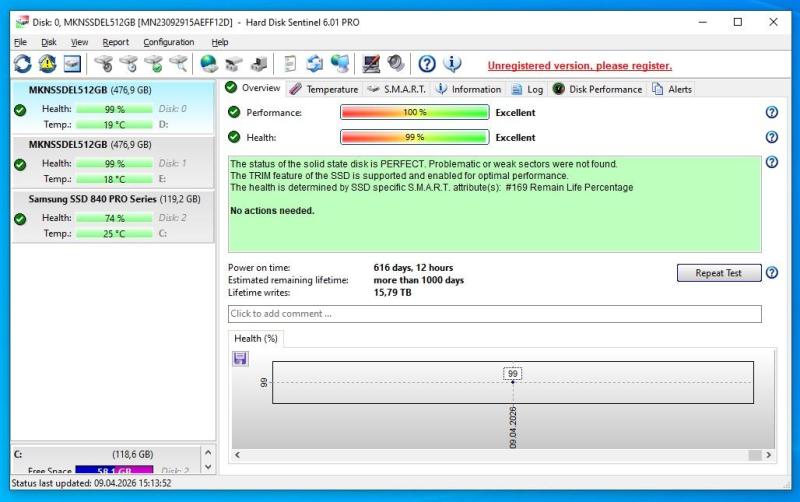Click the computer-with-drive toolbar icon
The height and width of the screenshot is (502, 800).
[259, 64]
